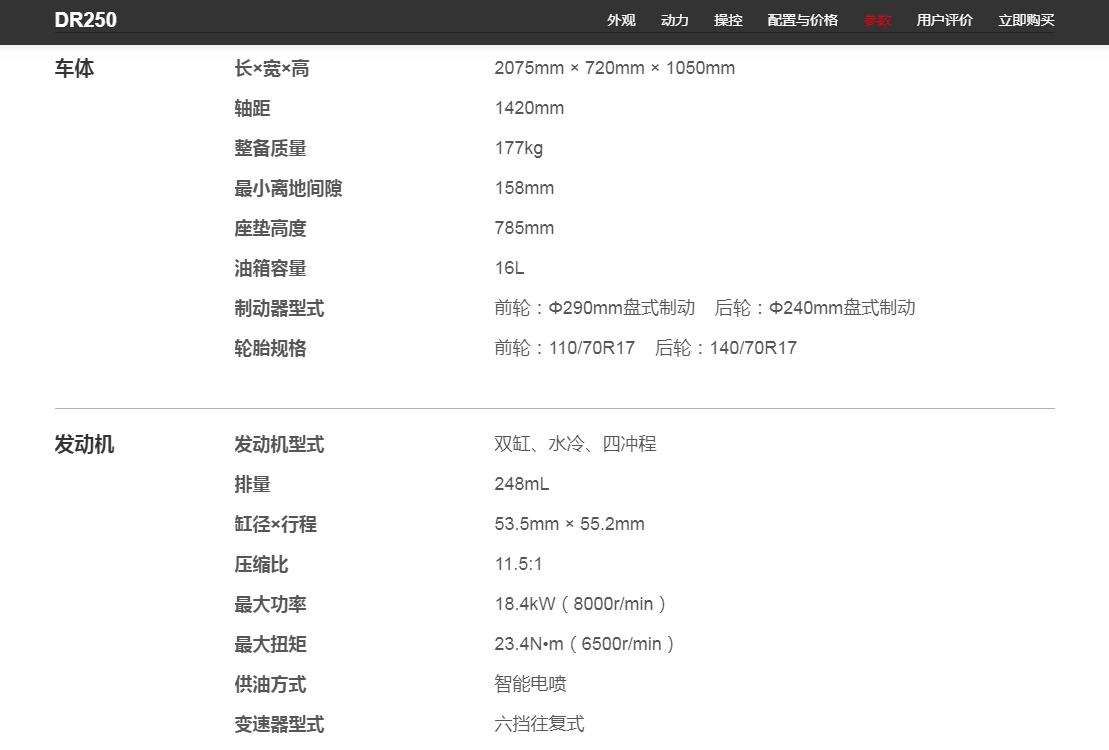Screen dimensions: 1109x750
Task: Click the 立即购买 link
Action: tap(1026, 21)
